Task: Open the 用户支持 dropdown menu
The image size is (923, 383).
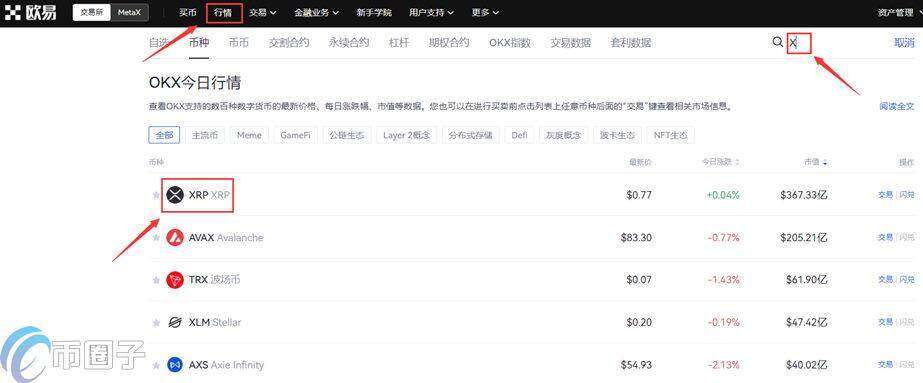Action: pos(431,12)
